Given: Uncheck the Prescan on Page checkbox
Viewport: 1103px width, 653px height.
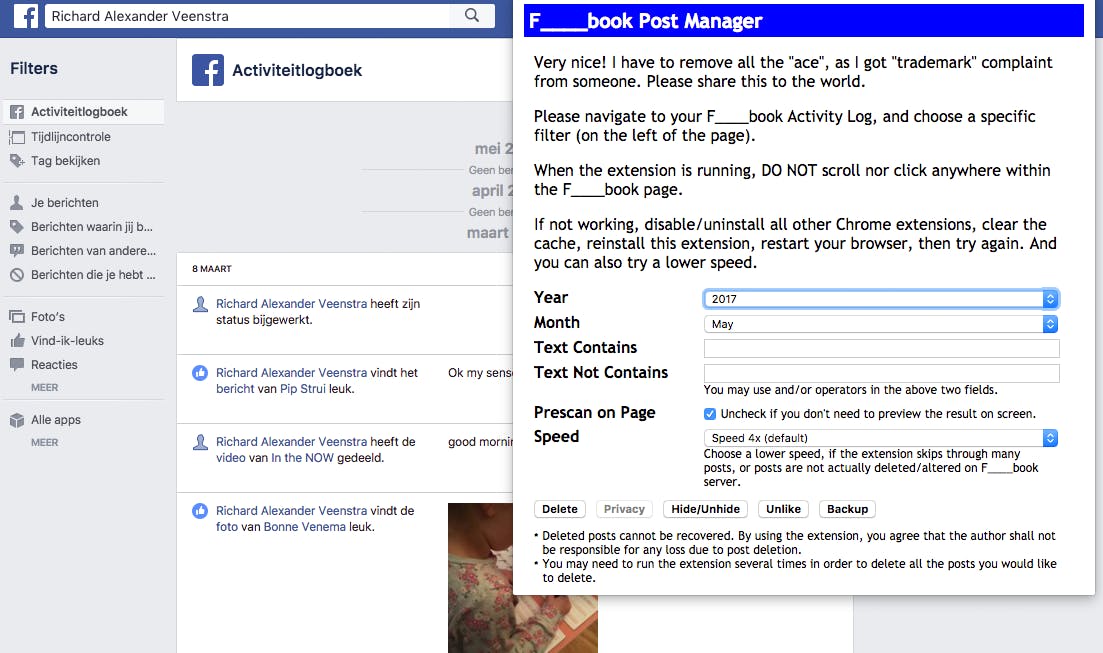Looking at the screenshot, I should (x=710, y=414).
